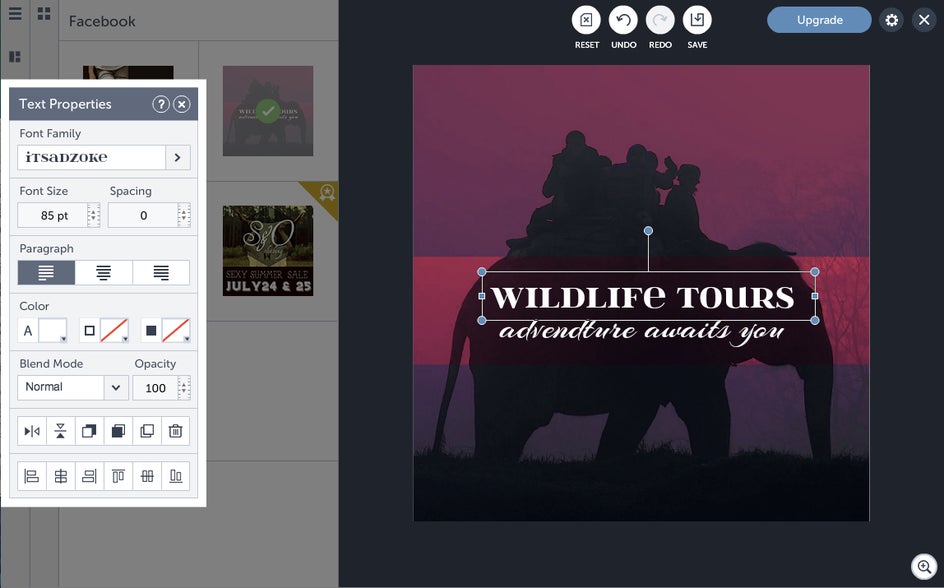Click the flip horizontal icon

coord(32,431)
